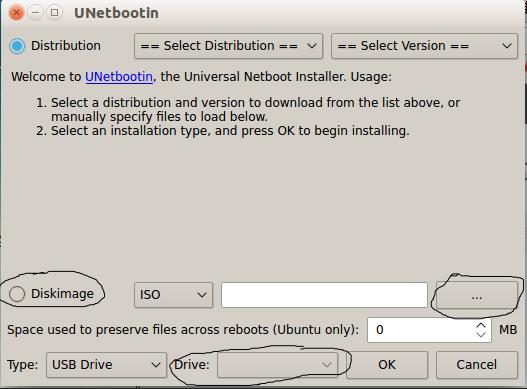Viewport: 527px width, 389px height.
Task: Click the 'Space used to preserve files' label
Action: (183, 330)
